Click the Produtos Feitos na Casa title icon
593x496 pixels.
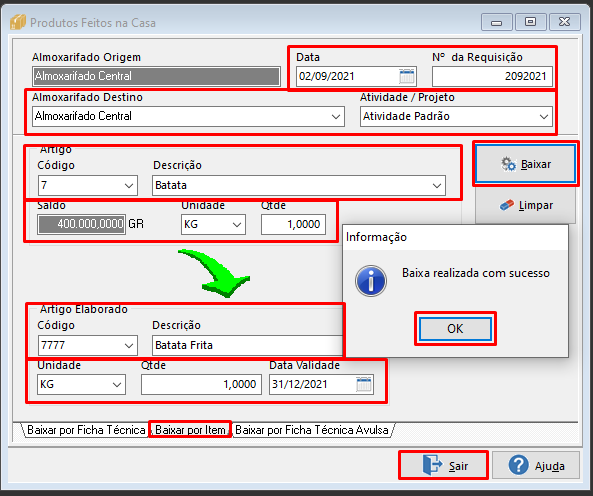point(18,22)
